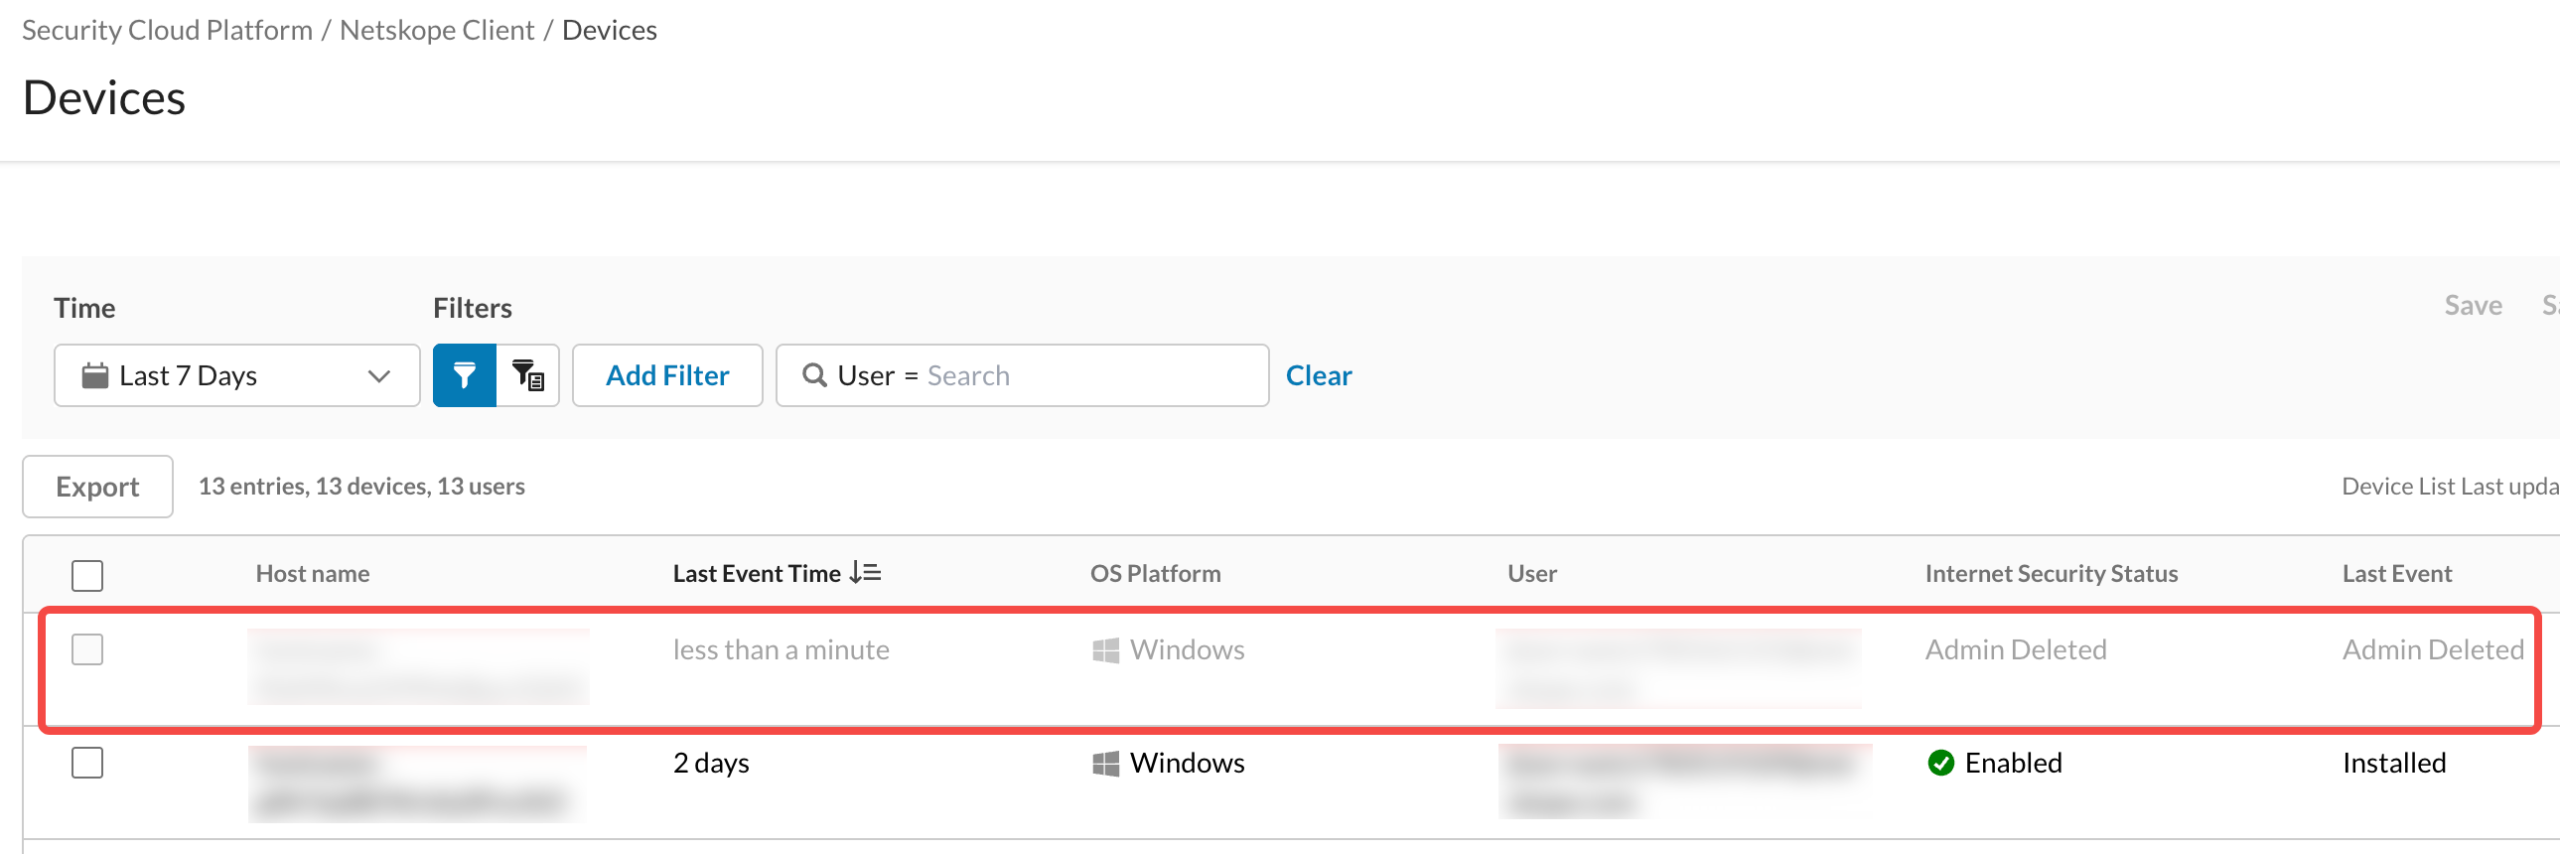Click the Export button
This screenshot has width=2560, height=854.
(98, 486)
